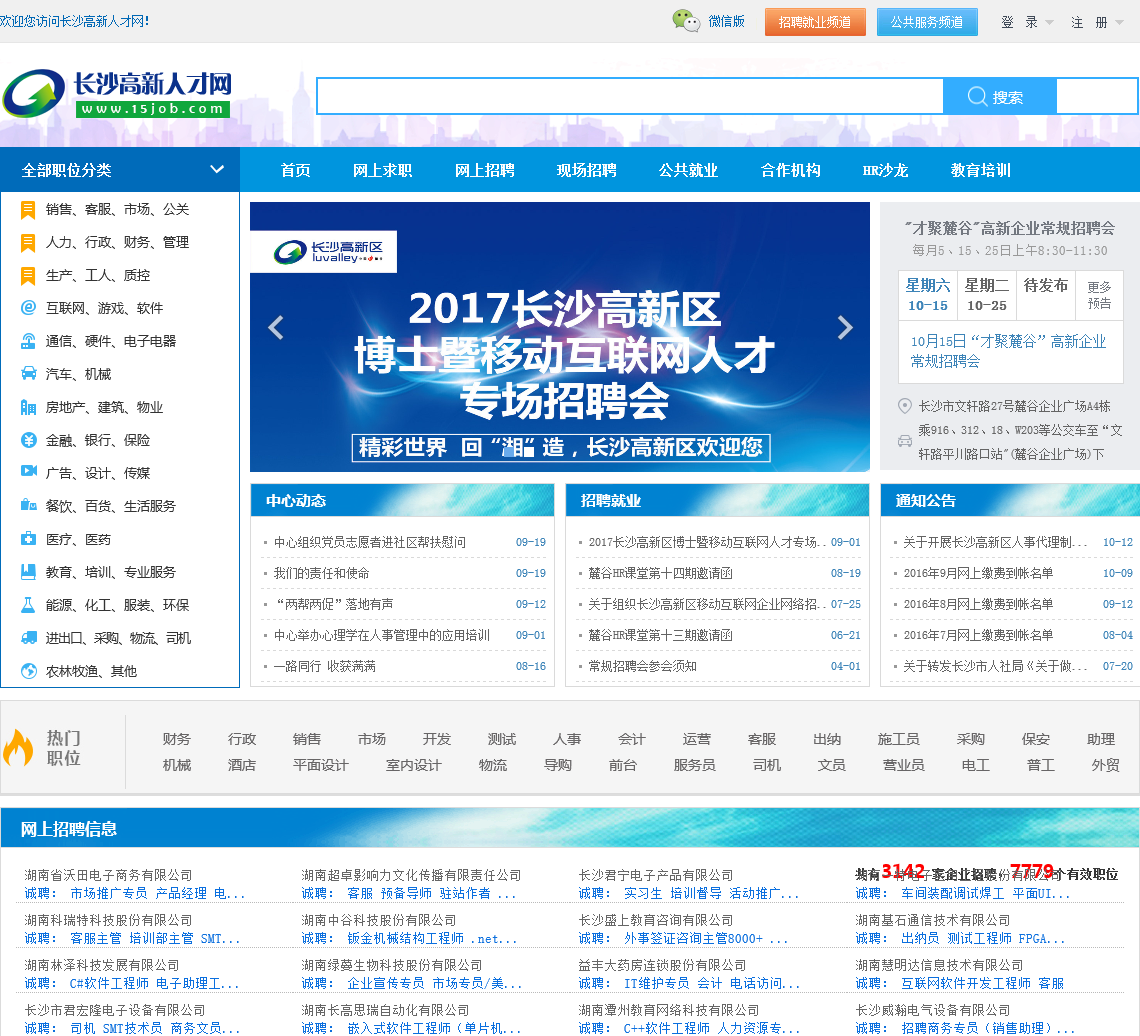The width and height of the screenshot is (1140, 1036).
Task: Select the 星期六 10-15 tab
Action: pyautogui.click(x=928, y=295)
